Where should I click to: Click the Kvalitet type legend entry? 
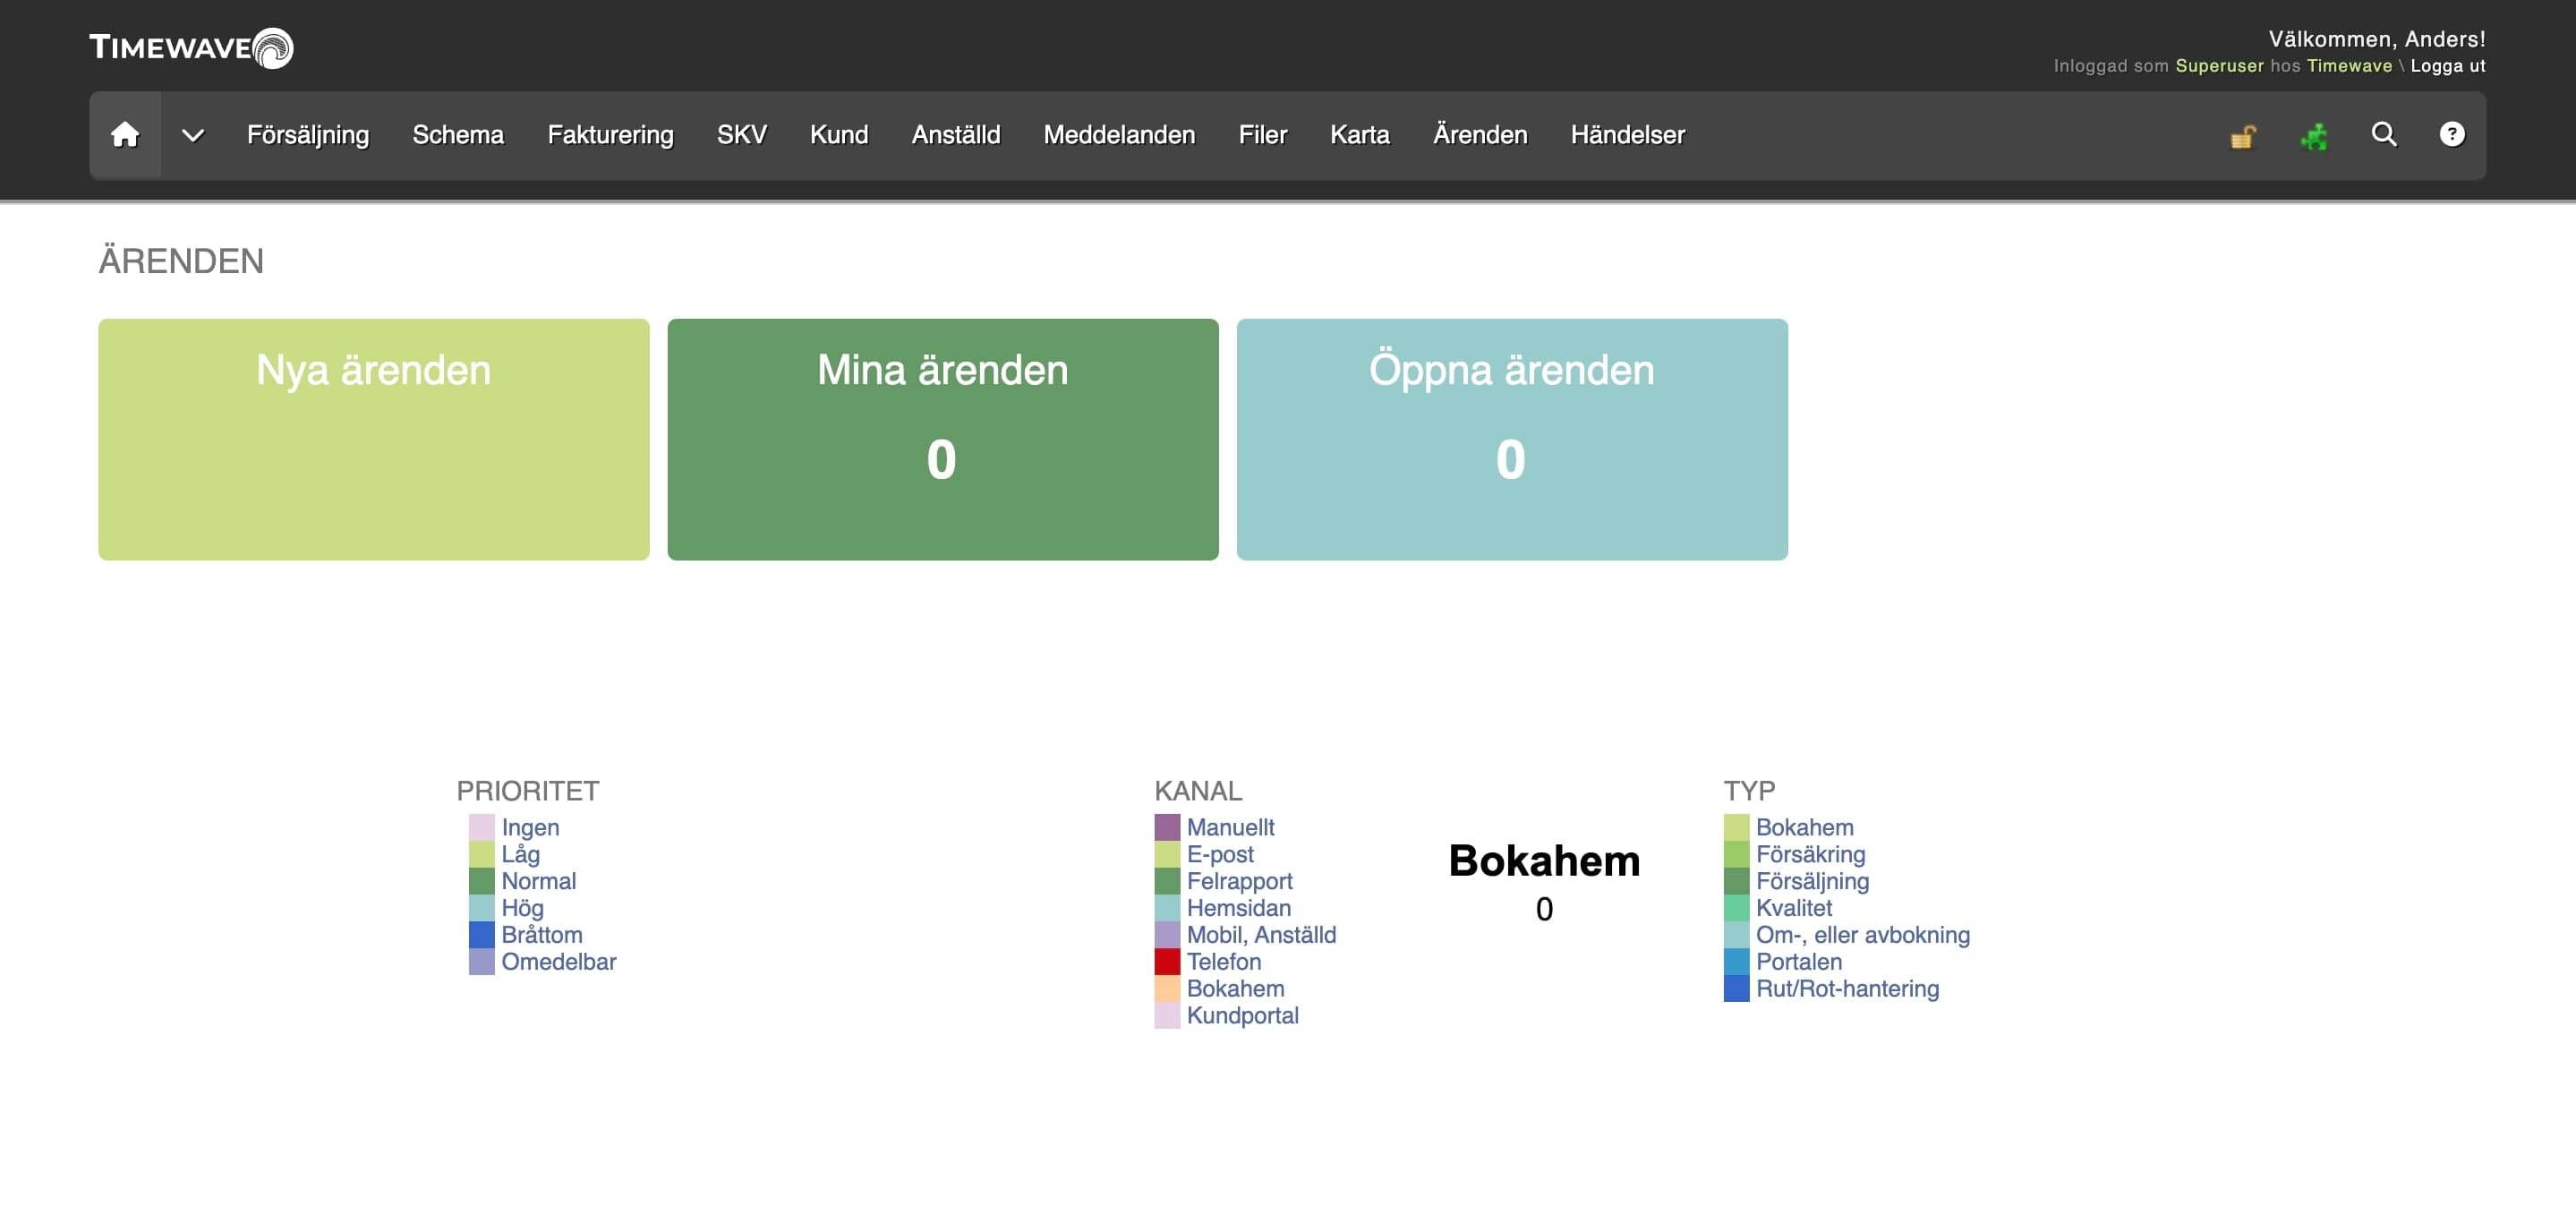tap(1794, 908)
